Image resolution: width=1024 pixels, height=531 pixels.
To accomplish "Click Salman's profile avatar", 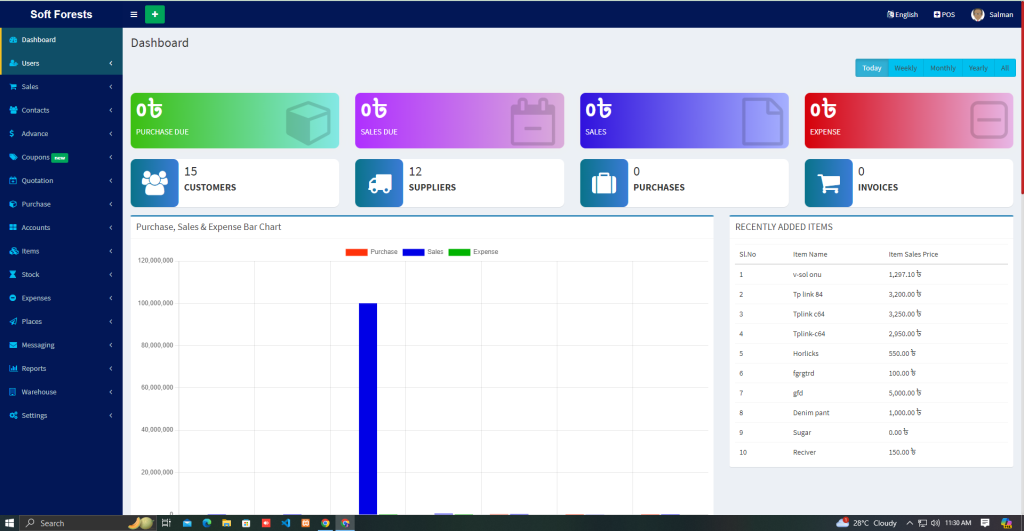I will click(977, 15).
